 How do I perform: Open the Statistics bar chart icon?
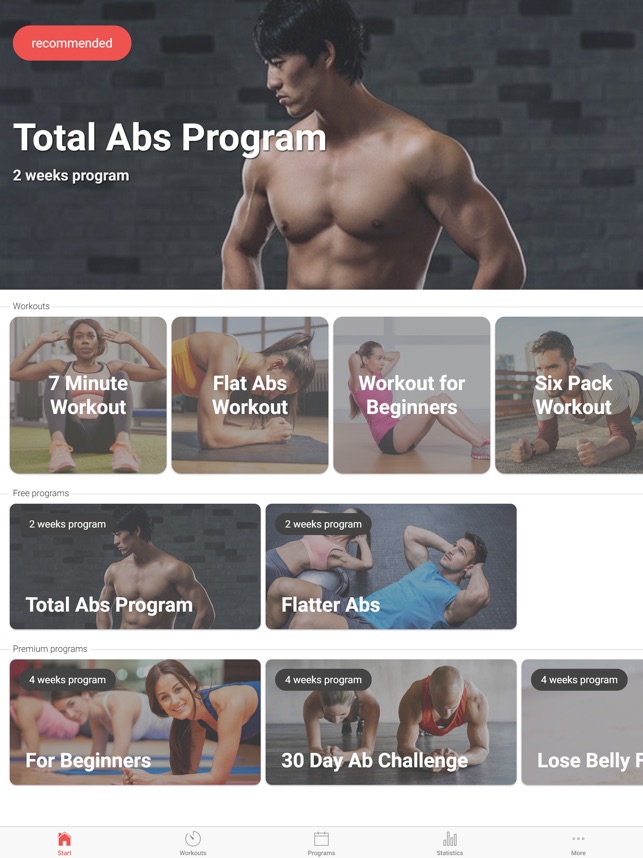tap(450, 839)
